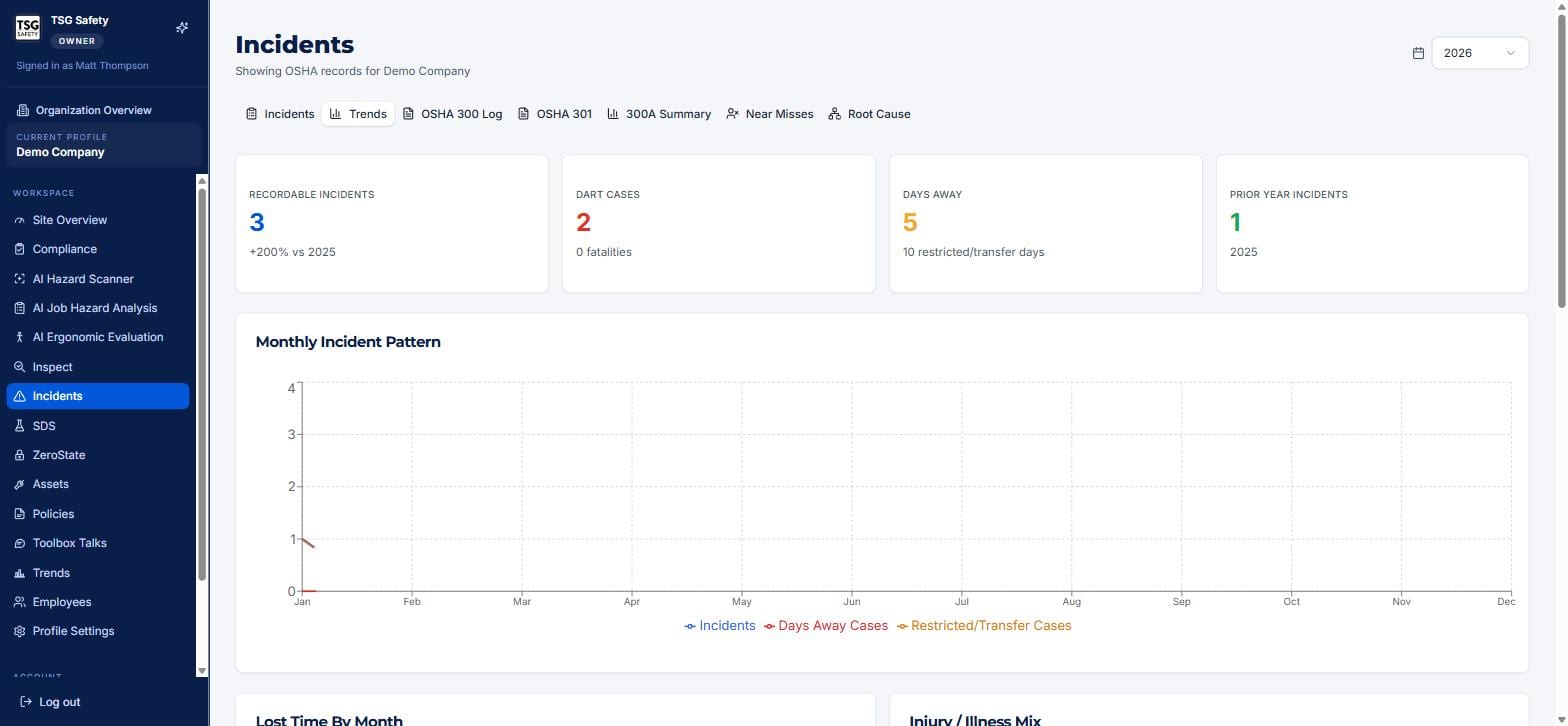Click the '+200% vs 2025' text
Screen dimensions: 1568x726
click(x=292, y=252)
